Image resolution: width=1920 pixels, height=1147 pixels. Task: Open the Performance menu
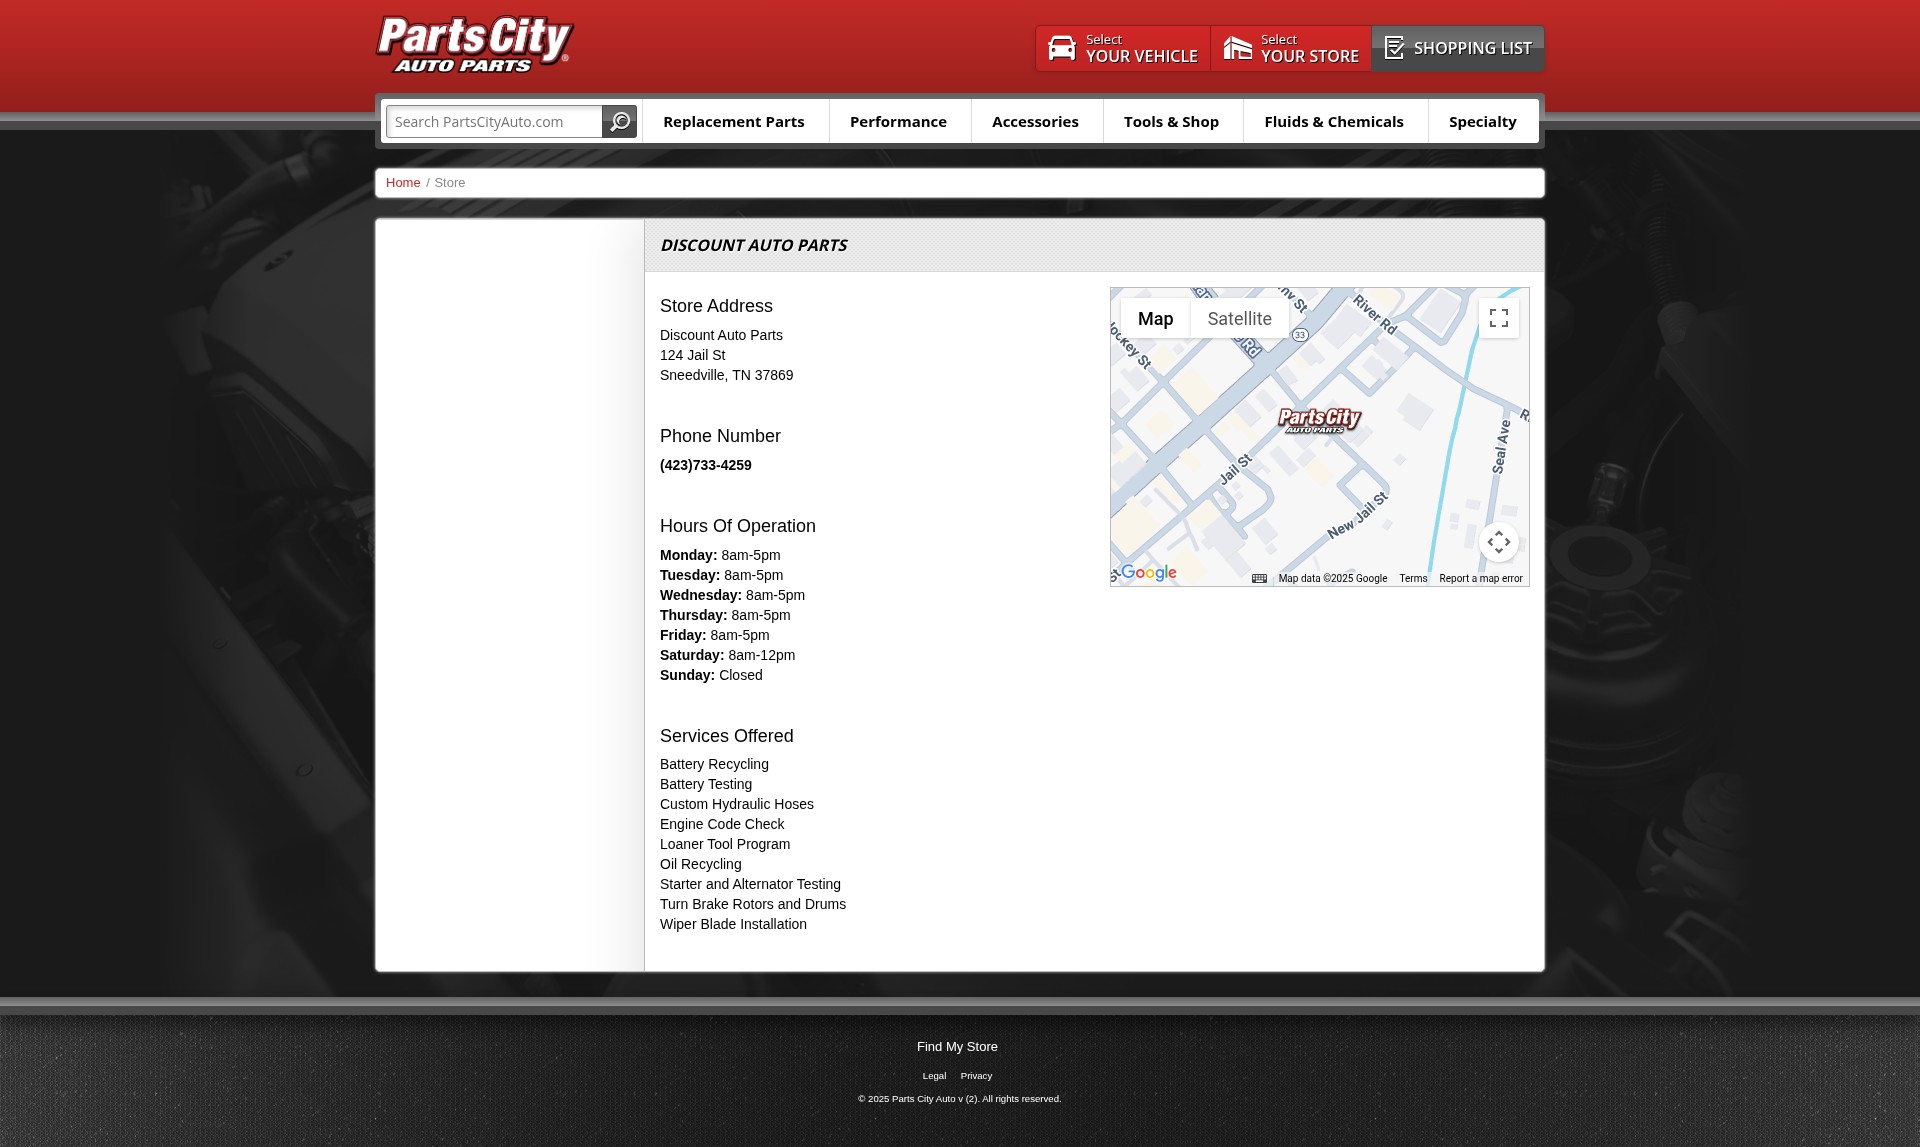898,121
